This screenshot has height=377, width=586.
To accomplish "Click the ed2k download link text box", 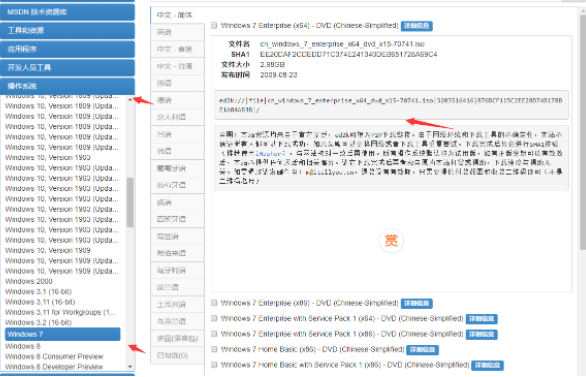I will click(391, 105).
